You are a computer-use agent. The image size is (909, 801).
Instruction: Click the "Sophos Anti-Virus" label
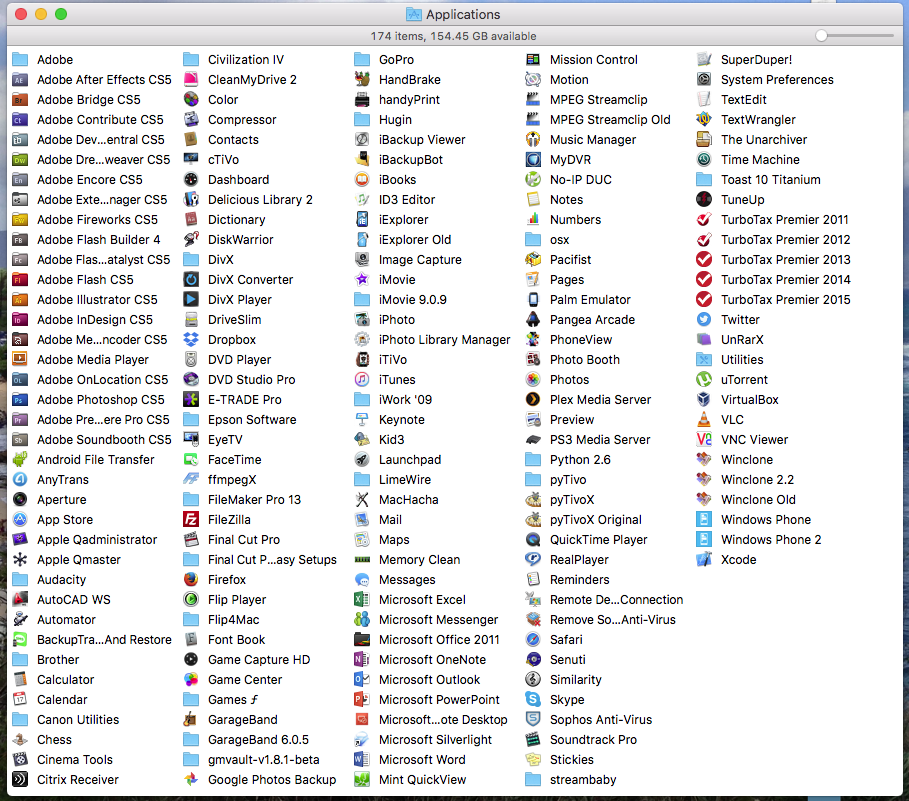click(x=601, y=720)
